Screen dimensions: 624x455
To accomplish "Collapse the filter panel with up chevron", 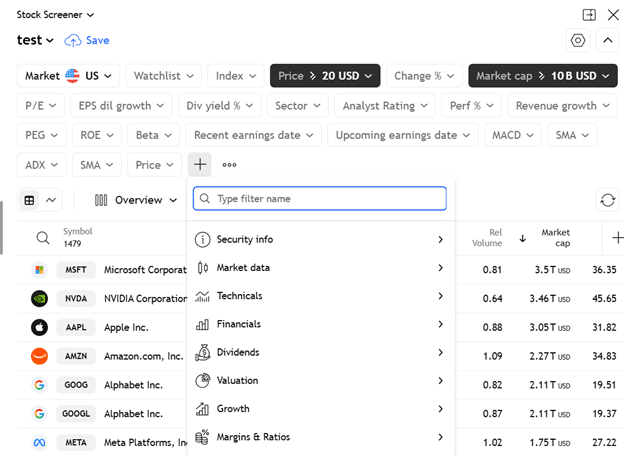I will (x=607, y=41).
